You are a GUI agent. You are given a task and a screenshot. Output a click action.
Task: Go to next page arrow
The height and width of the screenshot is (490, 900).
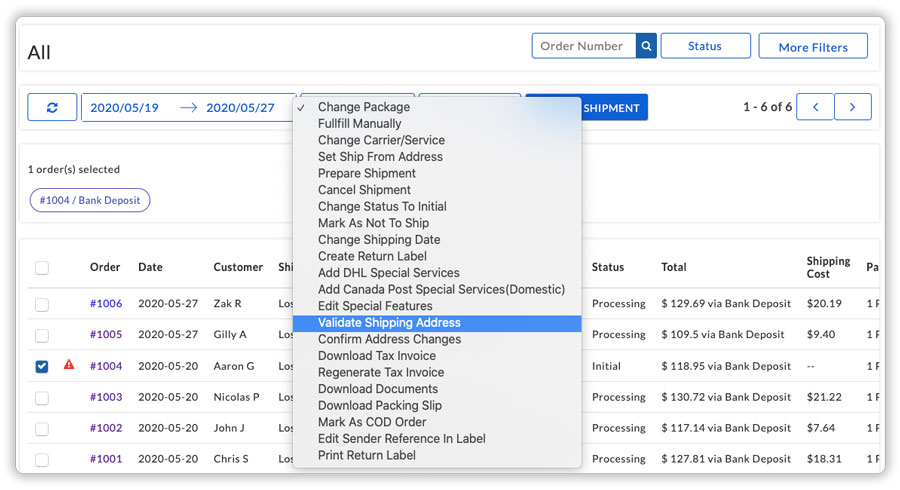click(x=852, y=107)
